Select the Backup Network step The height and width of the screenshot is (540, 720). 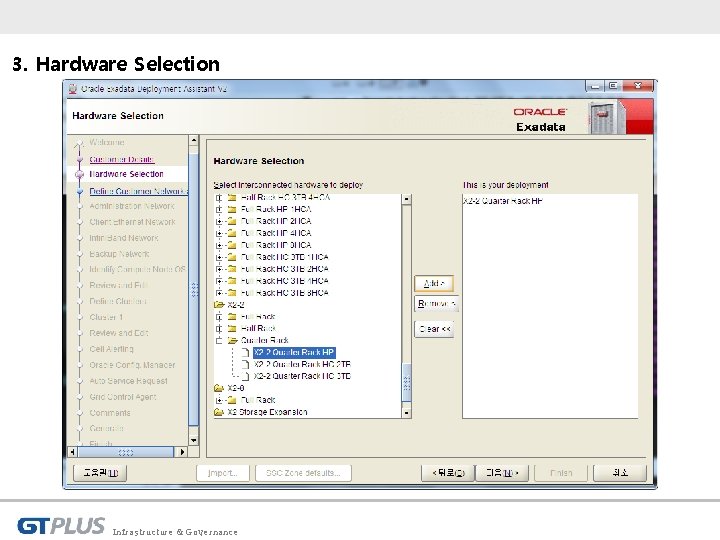tap(119, 254)
